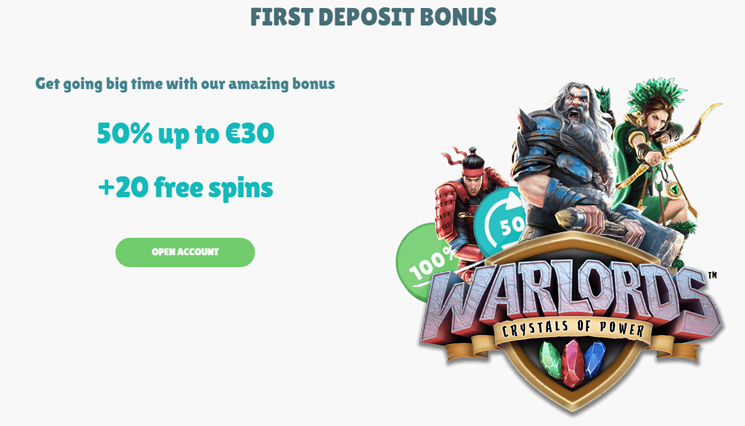Click the green OPEN ACCOUNT button
Viewport: 745px width, 426px height.
(x=185, y=252)
